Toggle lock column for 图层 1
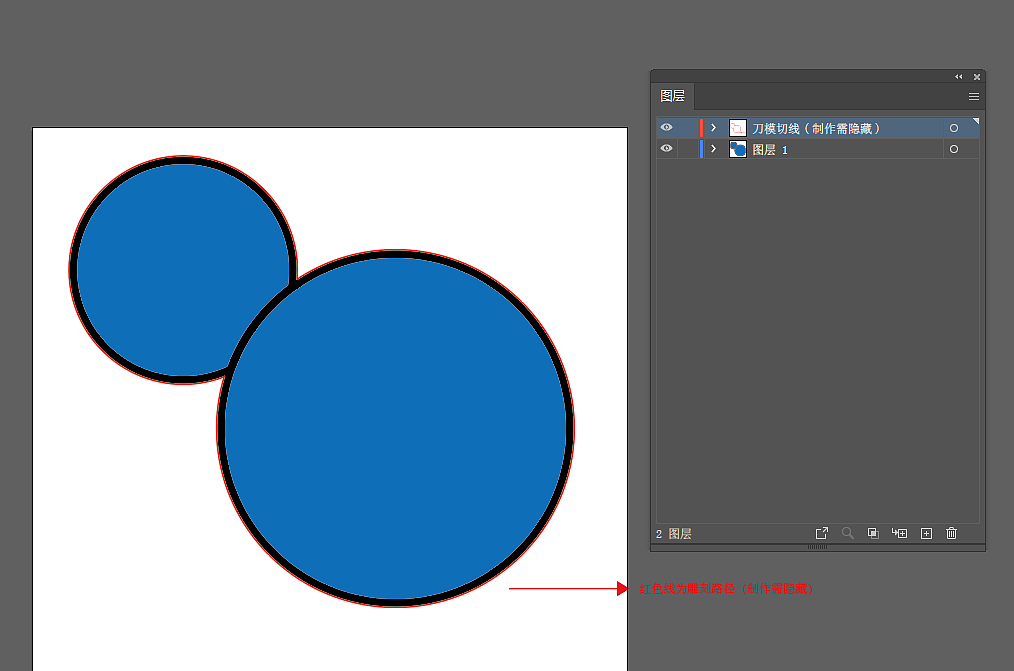Image resolution: width=1014 pixels, height=671 pixels. pos(688,149)
